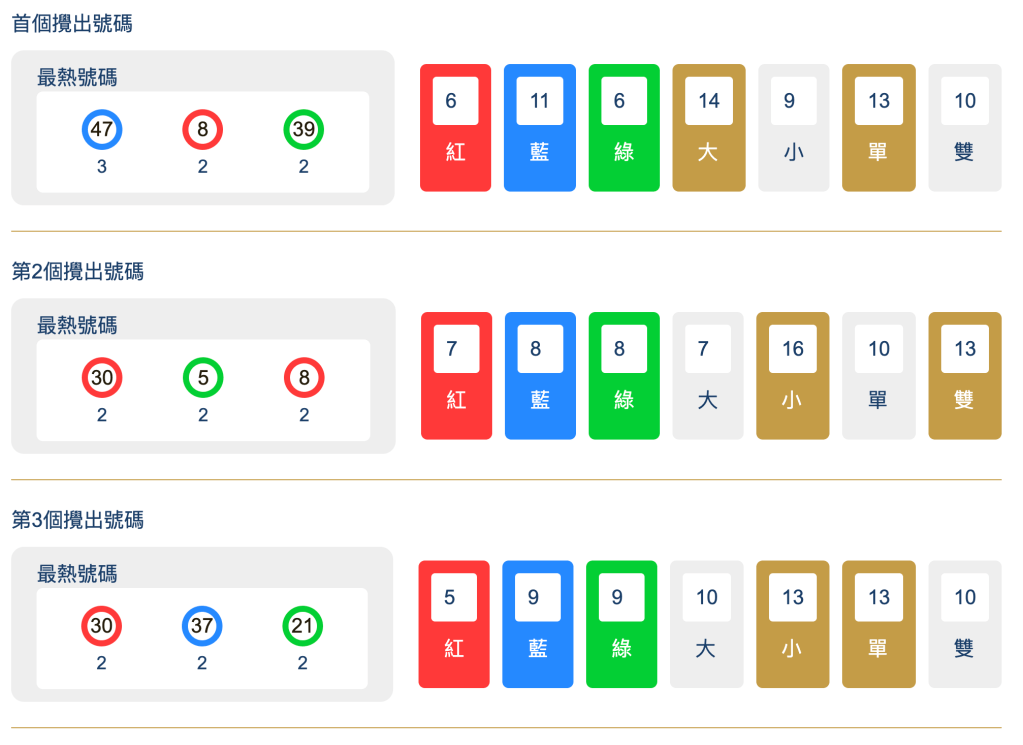Select the gold 大 tile showing 14
This screenshot has width=1023, height=745.
point(709,128)
